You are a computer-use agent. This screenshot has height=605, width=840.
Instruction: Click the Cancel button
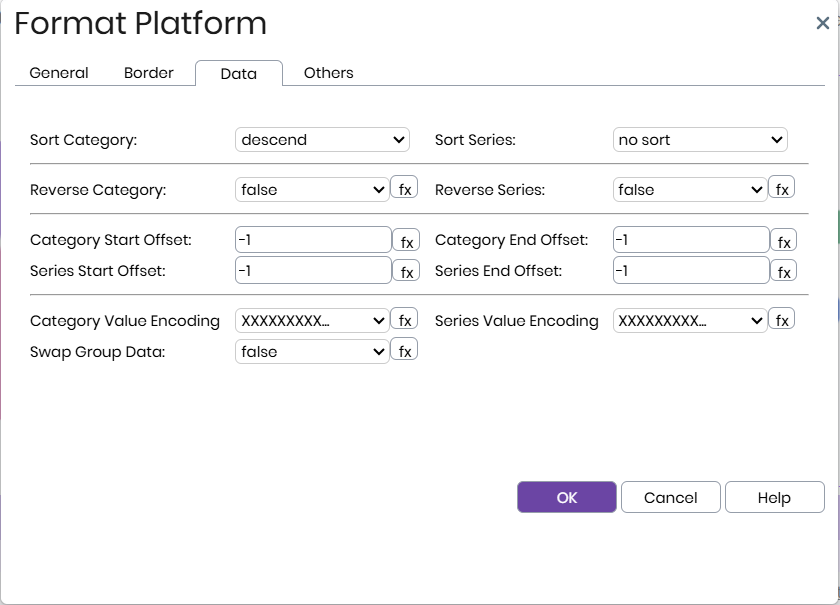pyautogui.click(x=671, y=497)
